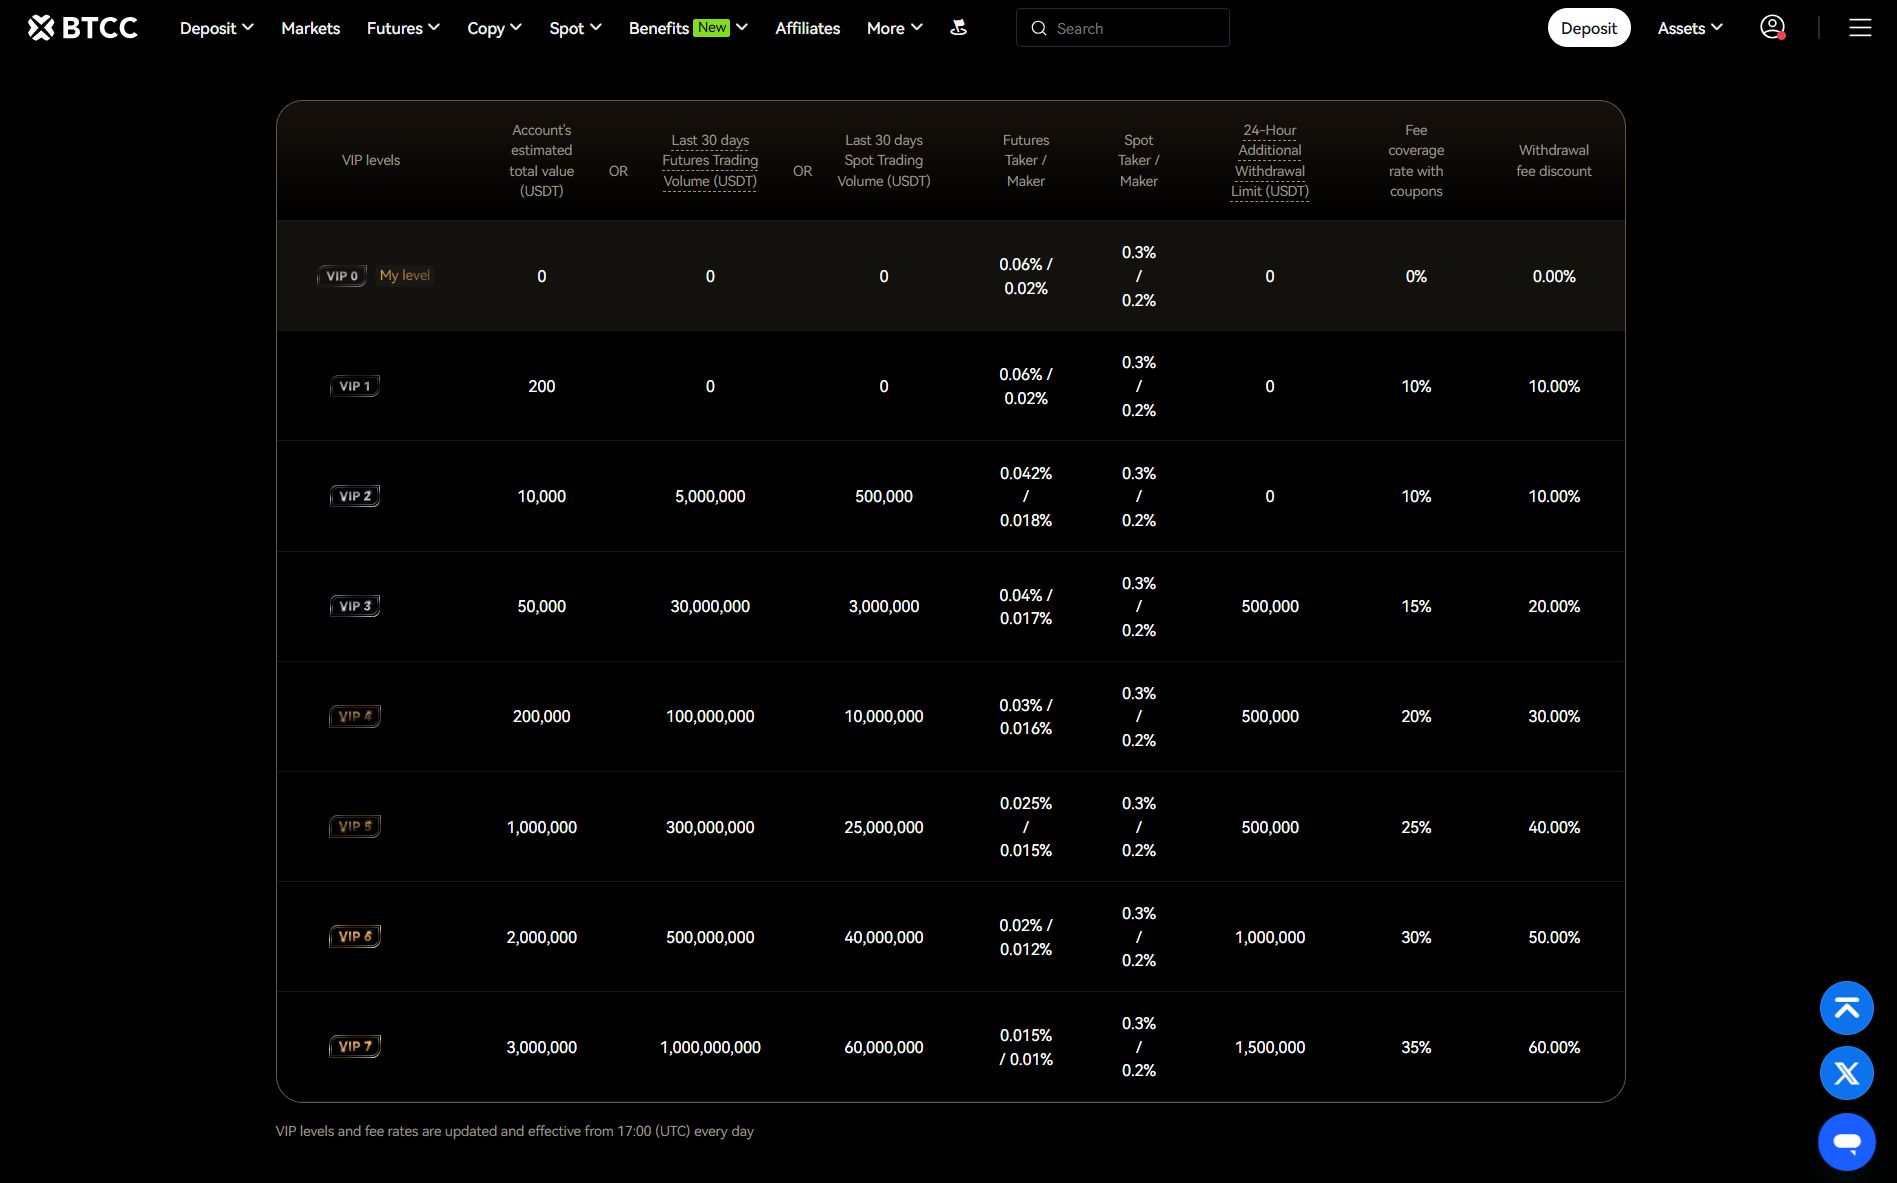Click the VIP 5 badge
Viewport: 1897px width, 1183px height.
355,826
